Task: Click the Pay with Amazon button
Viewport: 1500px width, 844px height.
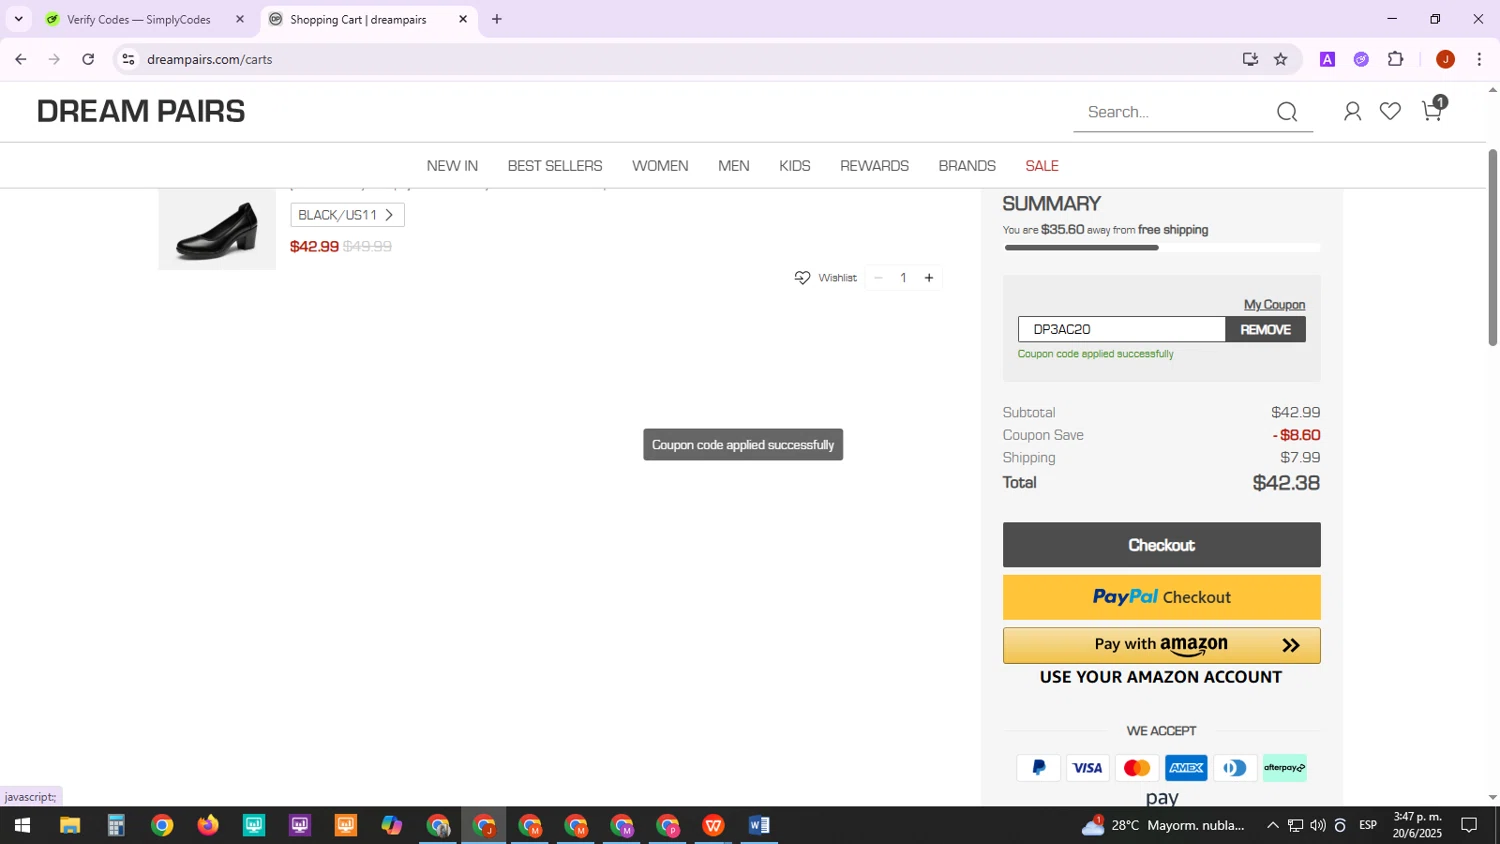Action: [x=1161, y=645]
